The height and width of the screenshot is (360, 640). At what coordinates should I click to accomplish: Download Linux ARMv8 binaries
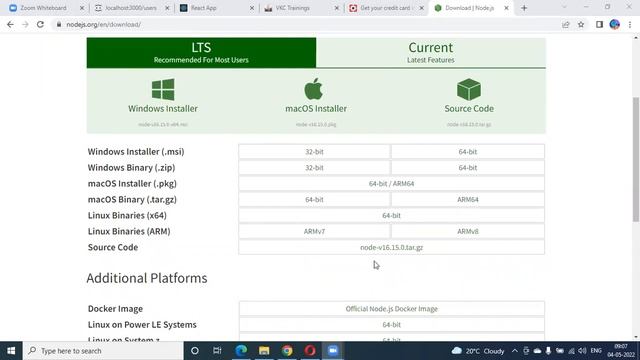pos(468,231)
